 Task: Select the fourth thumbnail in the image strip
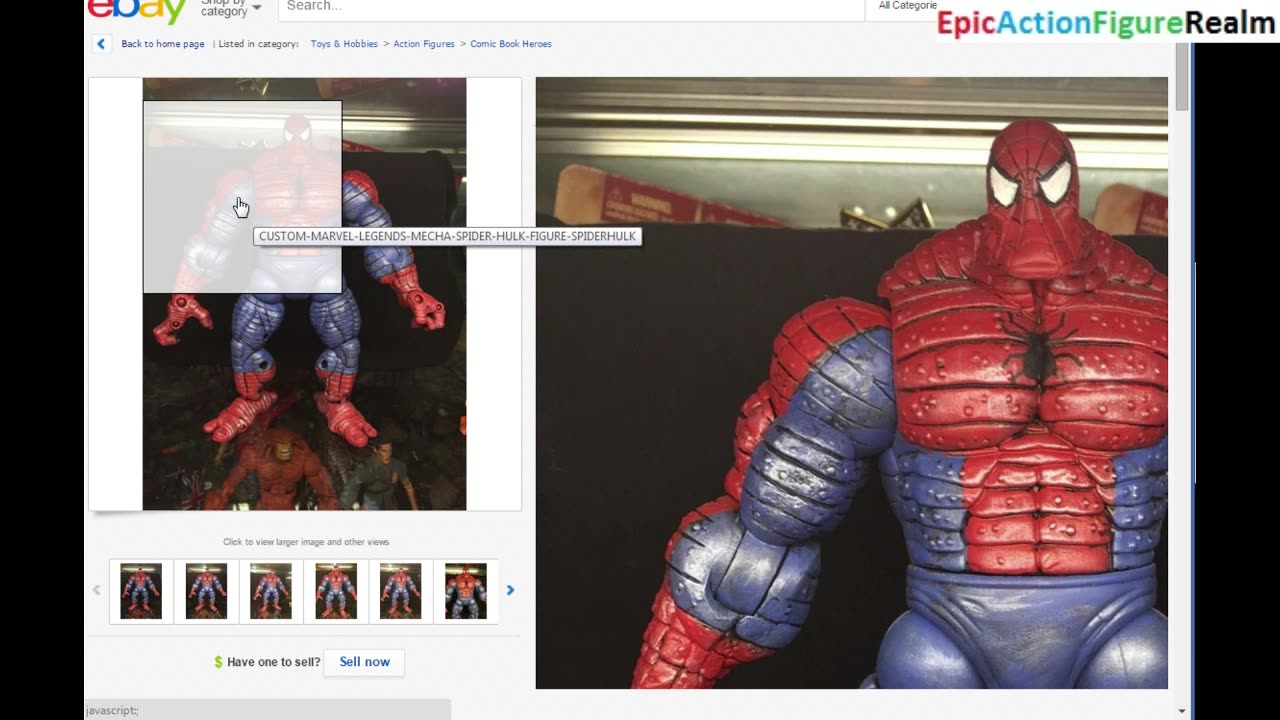pos(336,591)
